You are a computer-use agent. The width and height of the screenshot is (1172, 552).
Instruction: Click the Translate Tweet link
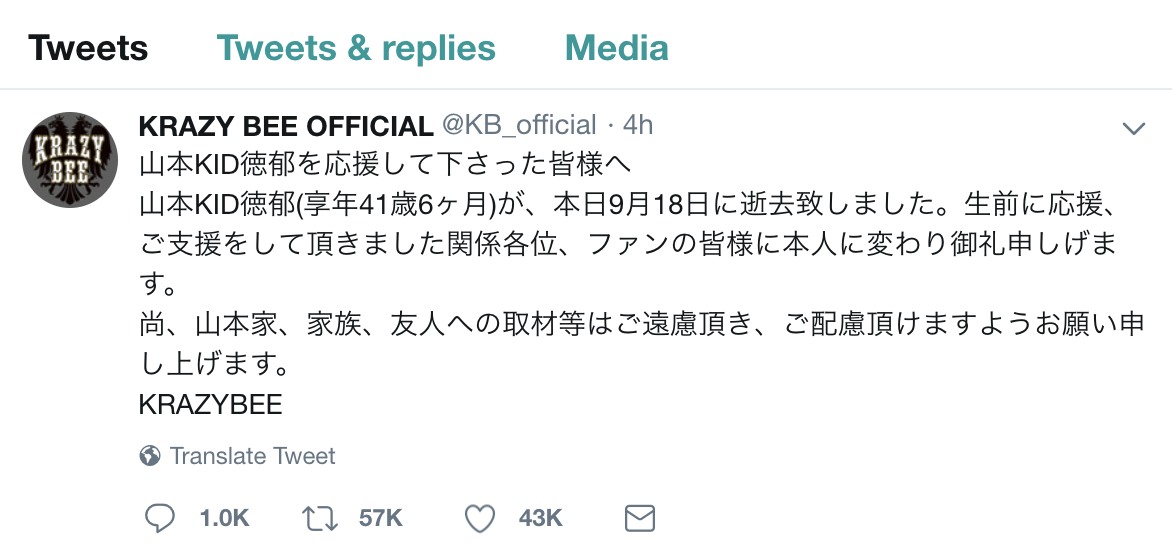coord(252,457)
